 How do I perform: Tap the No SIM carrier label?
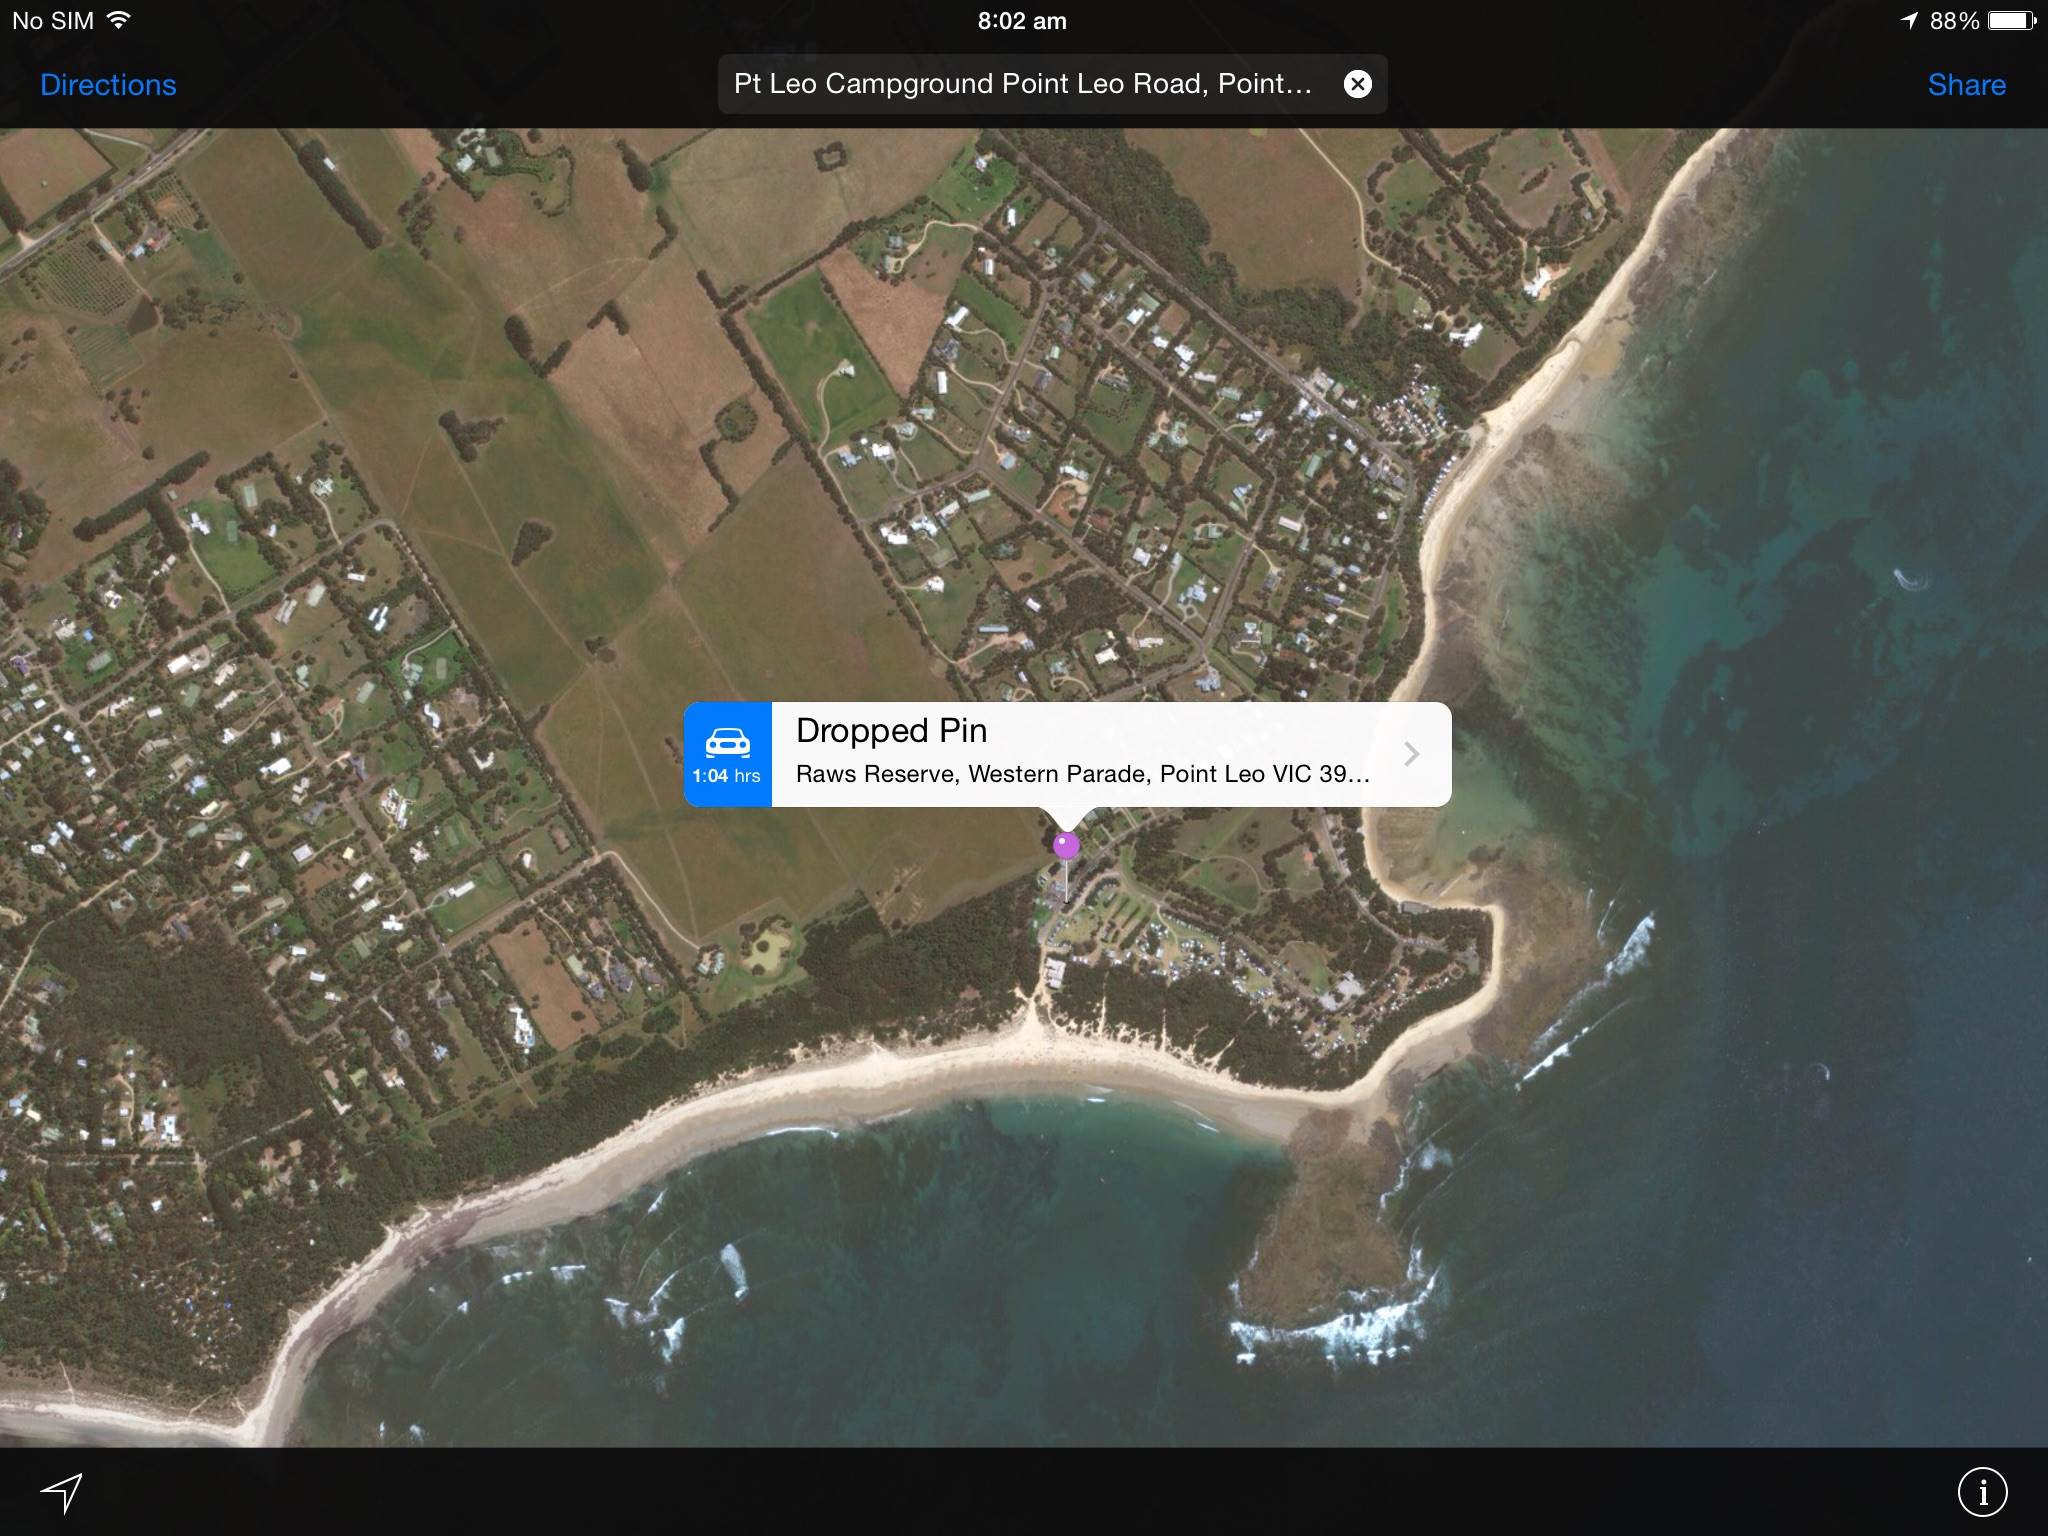[x=52, y=21]
